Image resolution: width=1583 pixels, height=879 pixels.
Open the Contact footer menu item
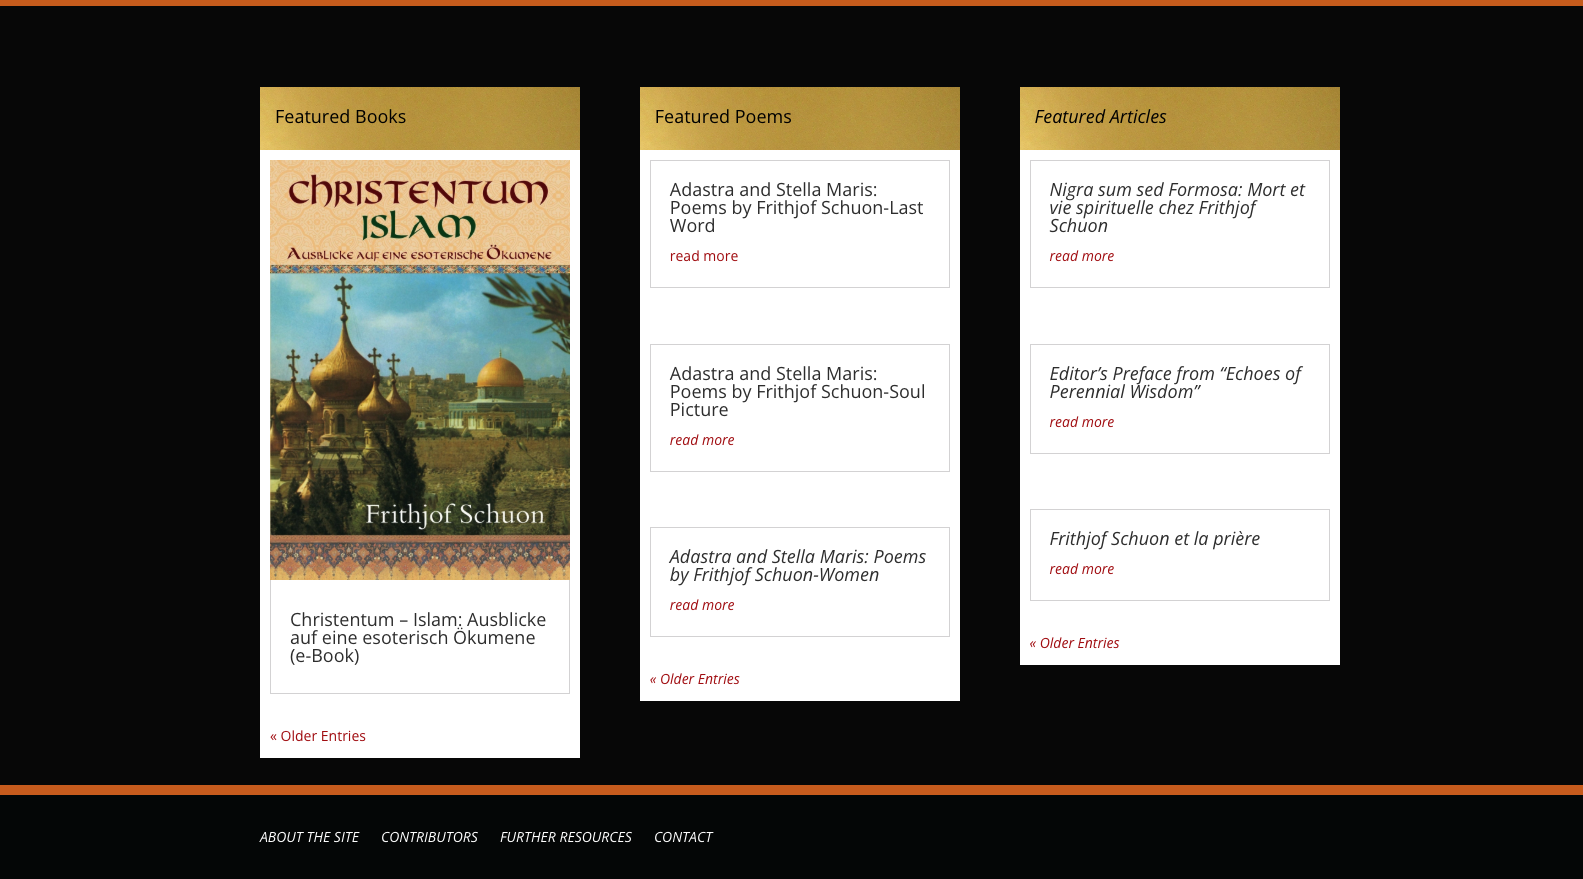point(683,837)
